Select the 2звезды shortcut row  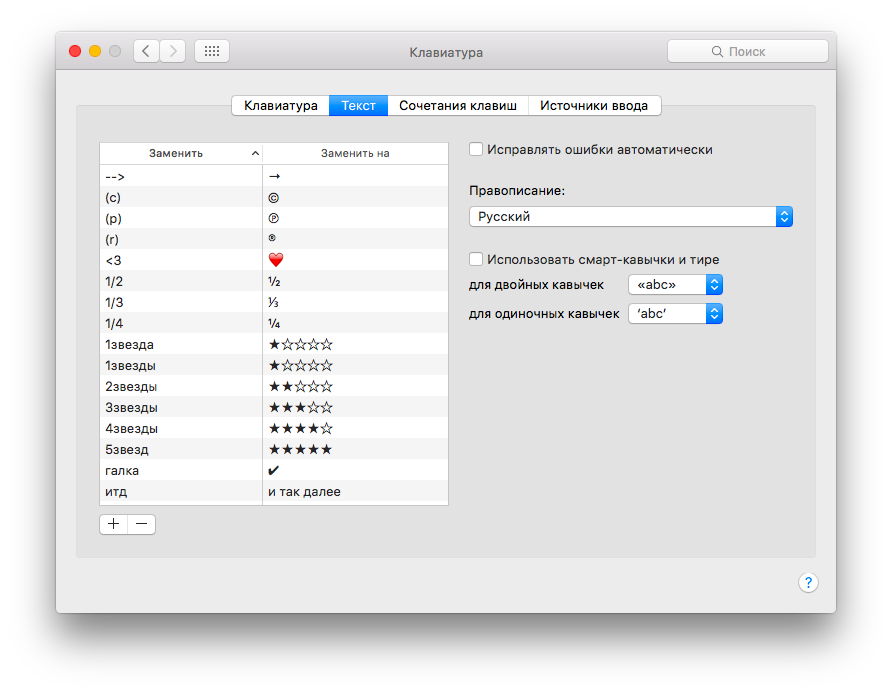click(x=274, y=387)
